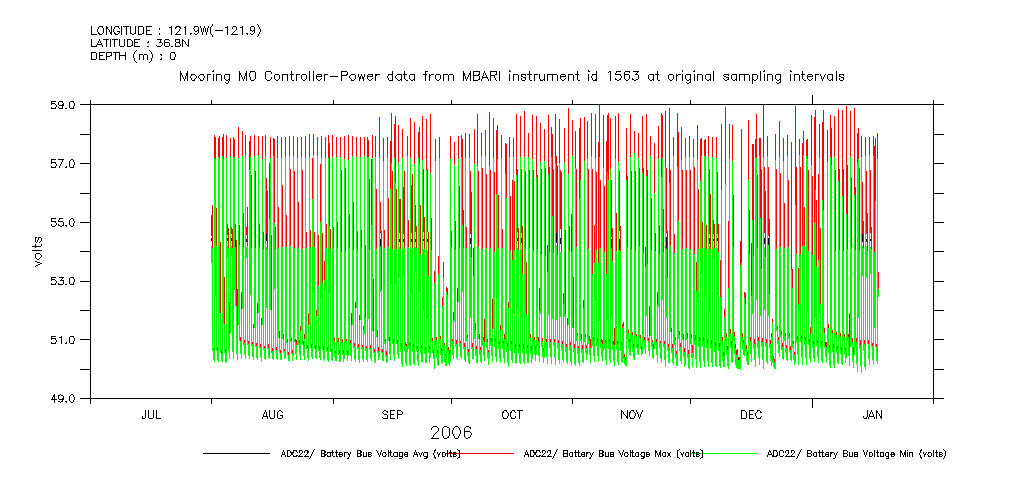Select the 55.0 y-axis tick label

click(x=64, y=222)
